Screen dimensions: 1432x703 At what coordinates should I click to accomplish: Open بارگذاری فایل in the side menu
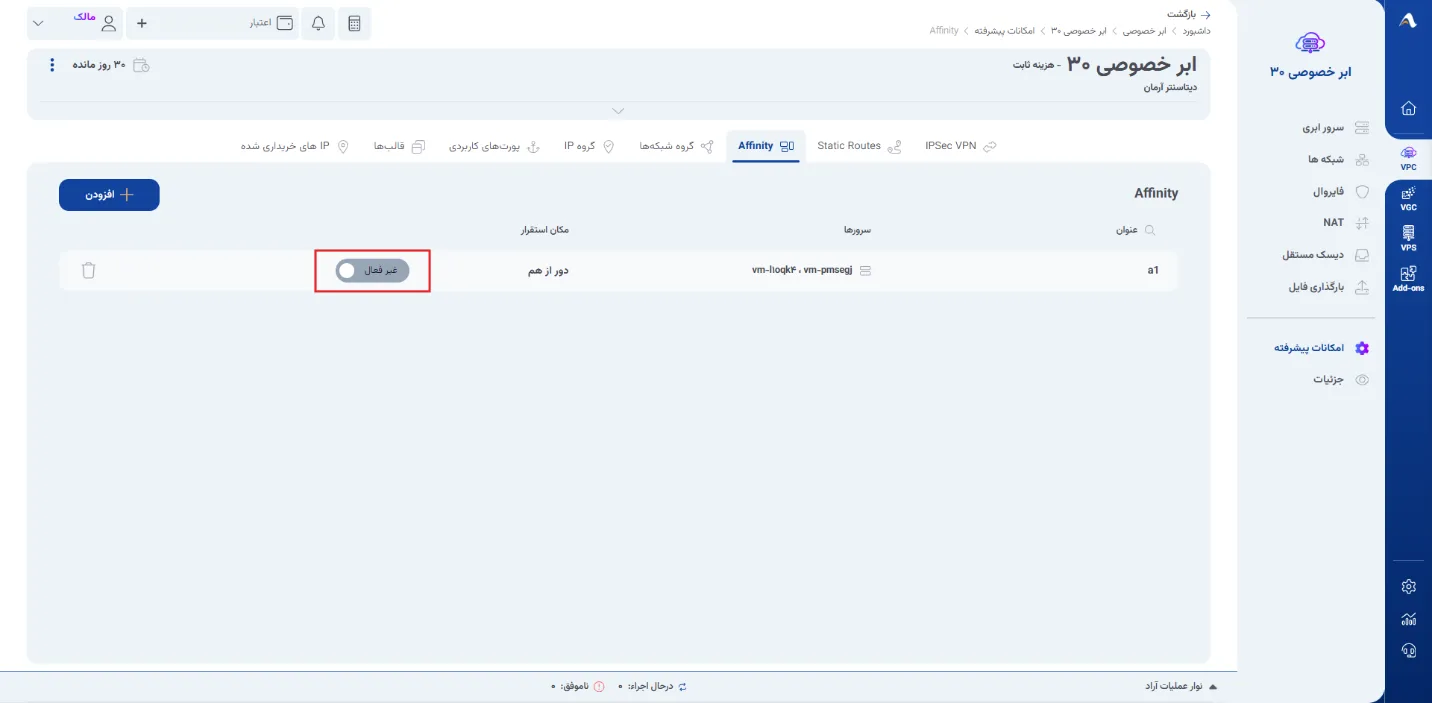pyautogui.click(x=1329, y=287)
